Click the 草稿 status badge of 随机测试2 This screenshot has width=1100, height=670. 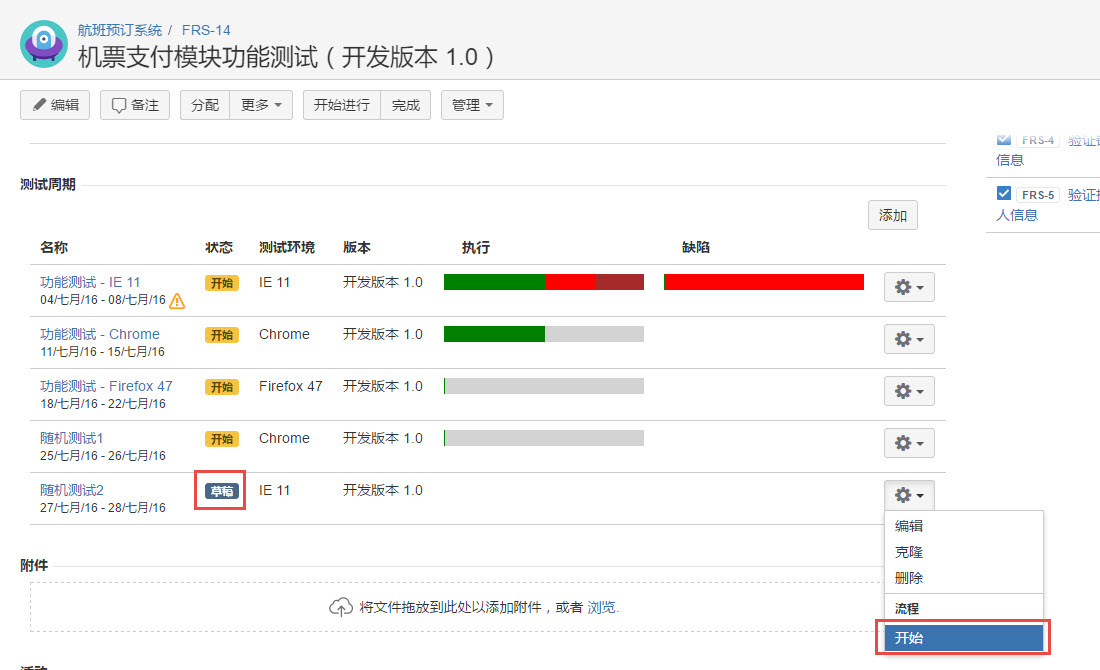pos(222,491)
